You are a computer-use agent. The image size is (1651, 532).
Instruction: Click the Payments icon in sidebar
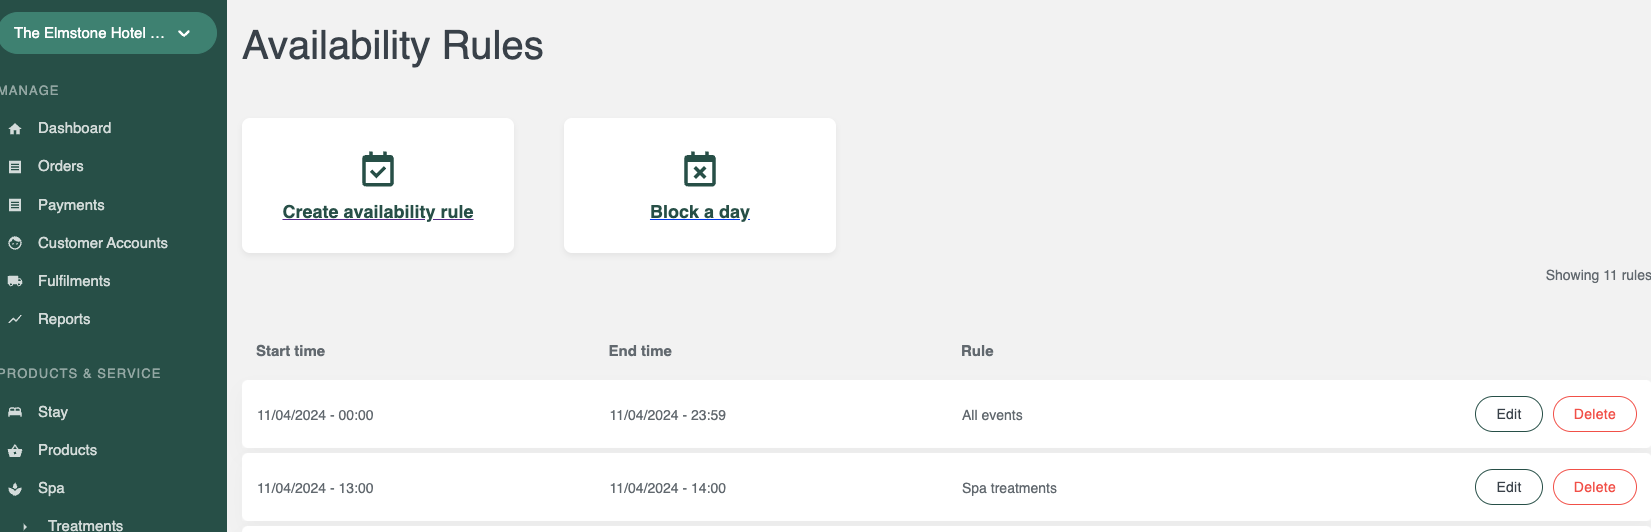[x=15, y=205]
